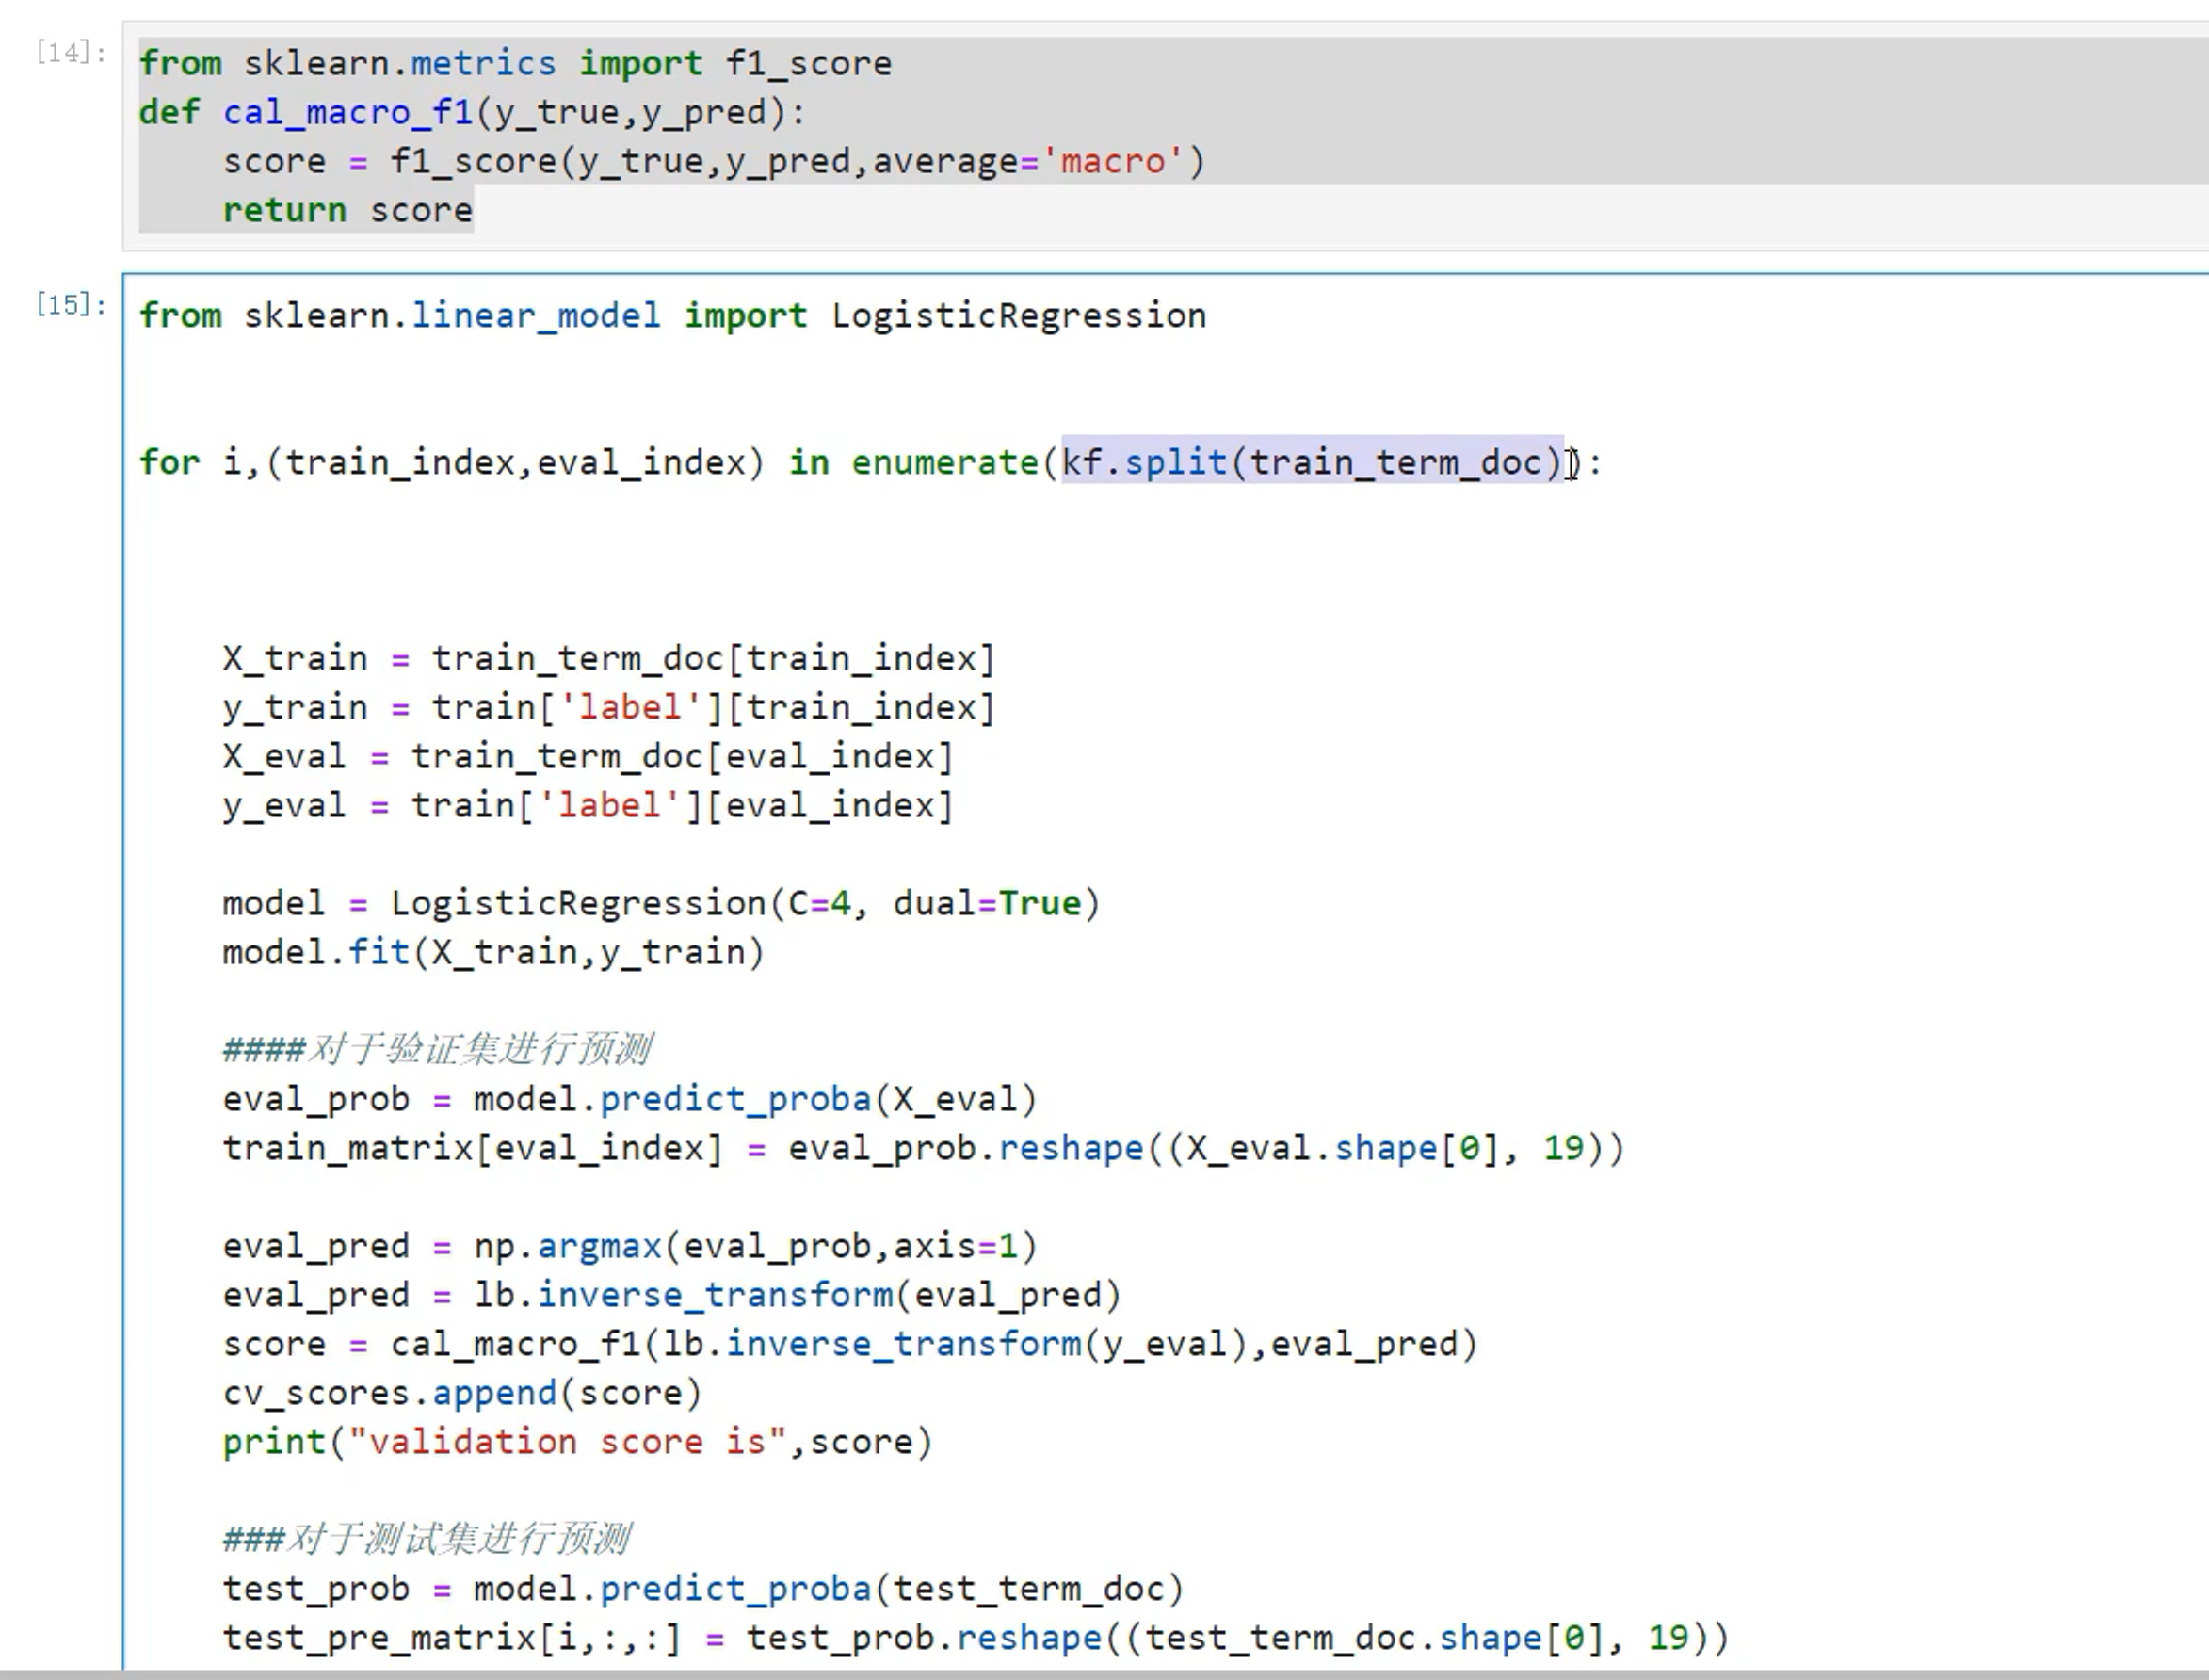Click the 'LogisticRegression' import name in cell 15
The width and height of the screenshot is (2209, 1680).
1018,316
